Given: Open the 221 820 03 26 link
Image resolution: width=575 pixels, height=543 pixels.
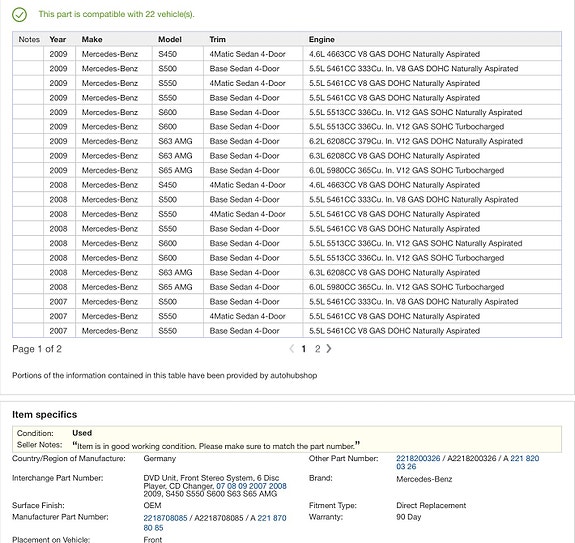Looking at the screenshot, I should (468, 462).
